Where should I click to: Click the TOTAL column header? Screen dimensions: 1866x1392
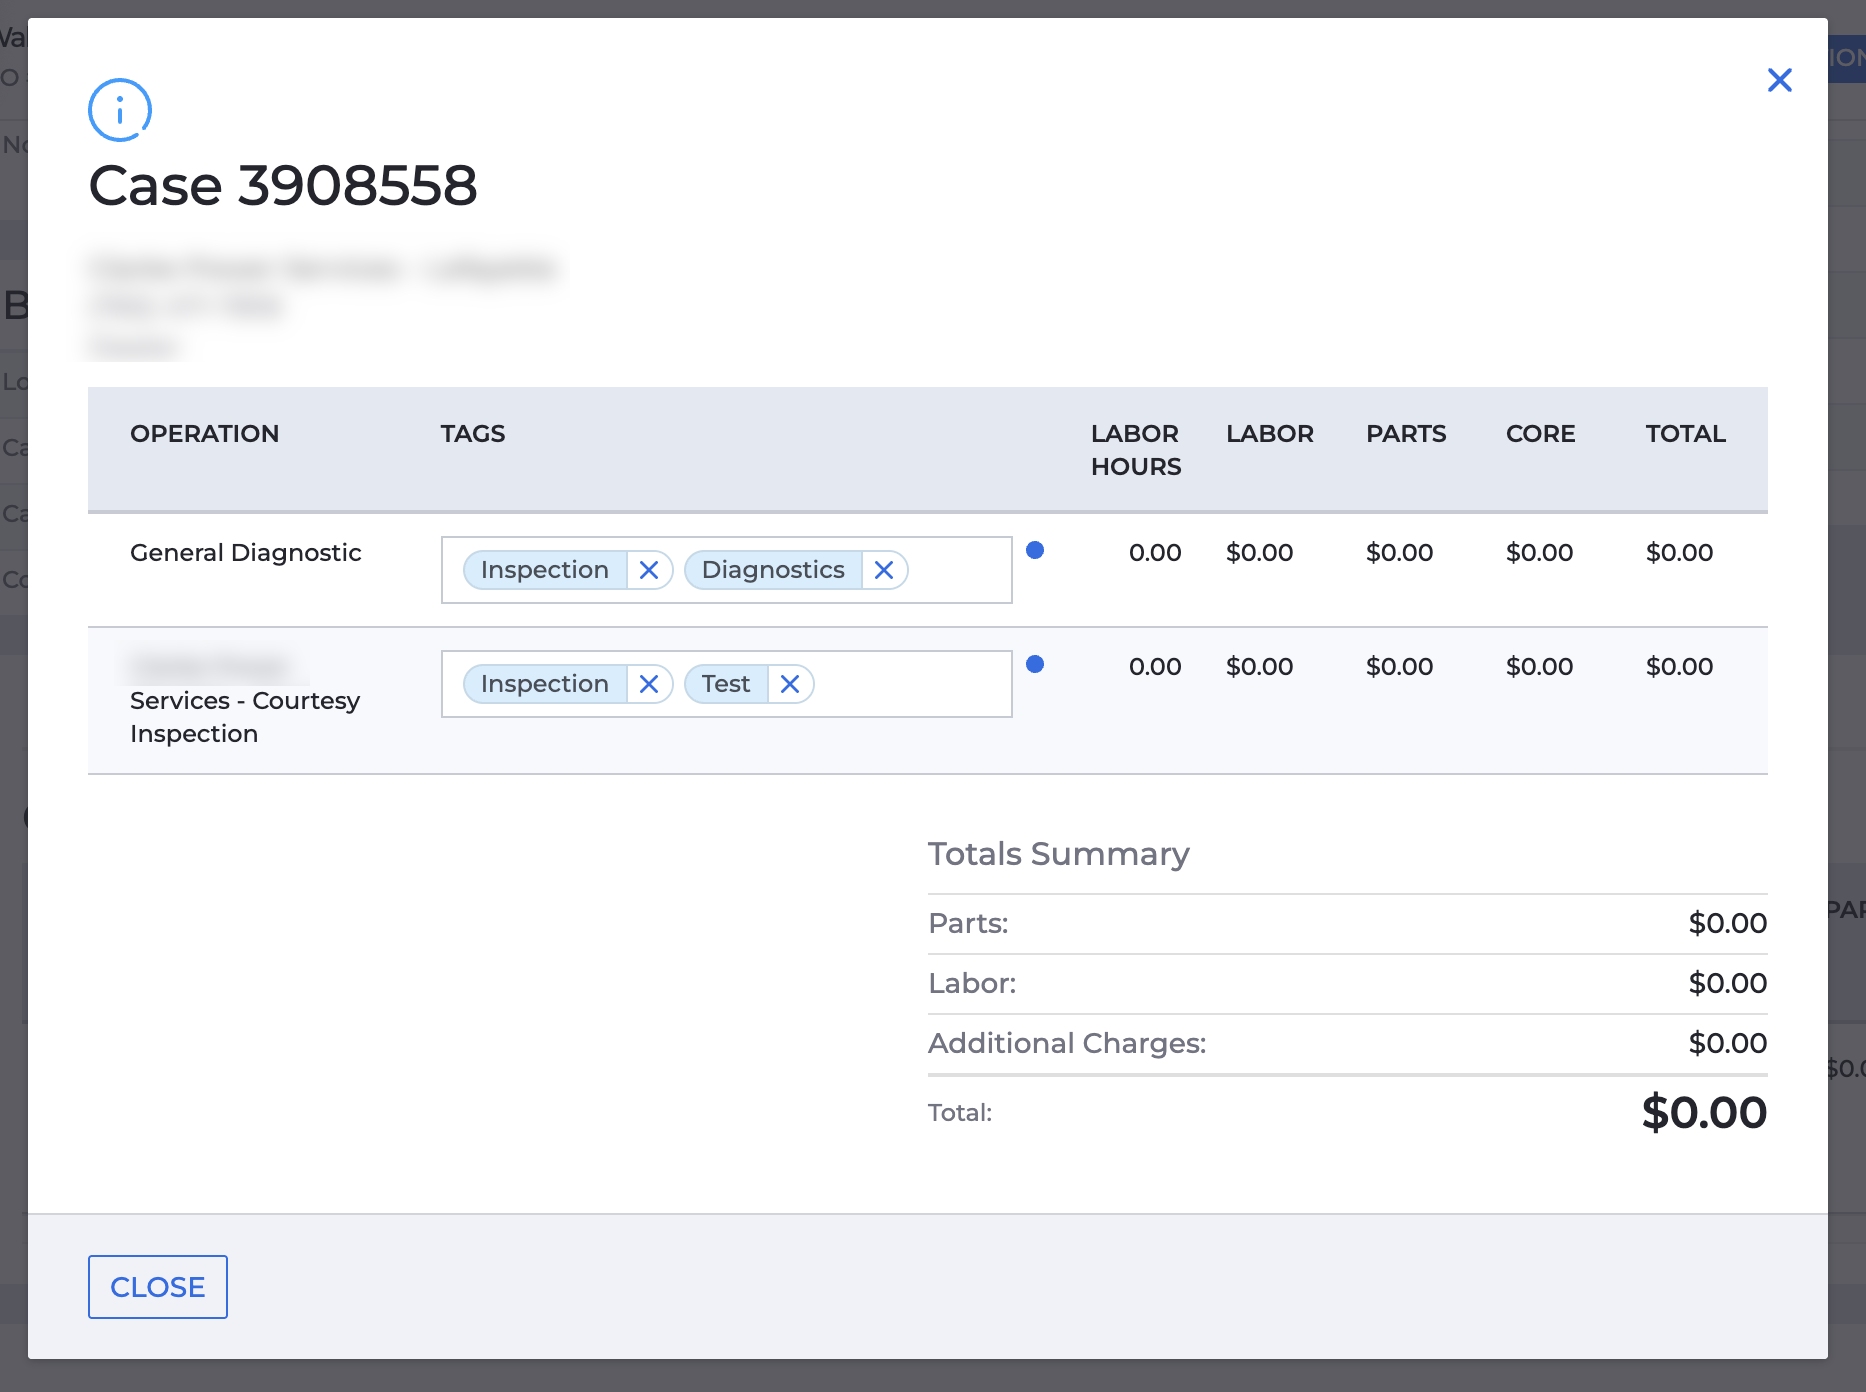tap(1685, 433)
